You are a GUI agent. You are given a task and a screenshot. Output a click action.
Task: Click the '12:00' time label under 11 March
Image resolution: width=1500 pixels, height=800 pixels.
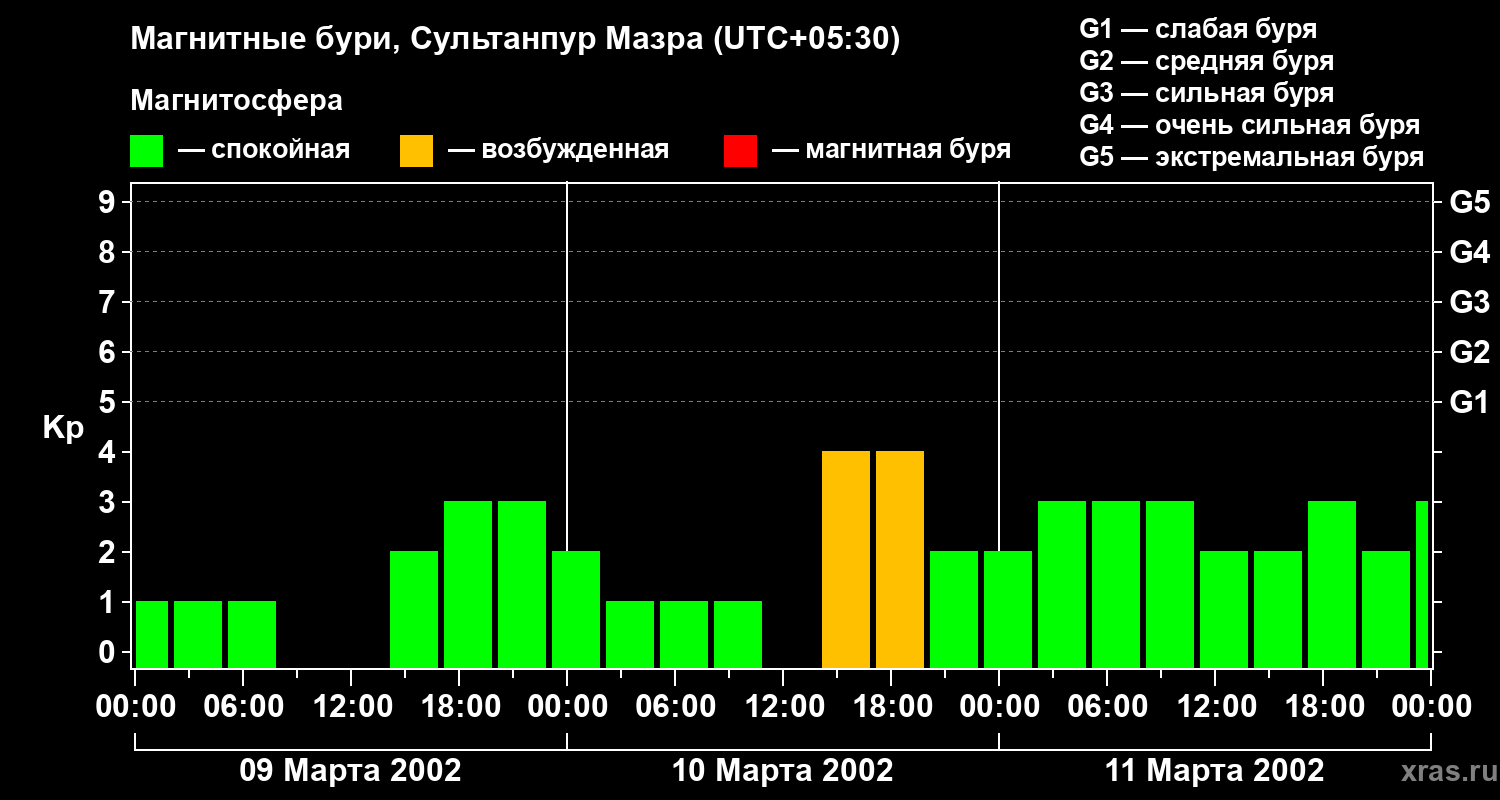click(x=1215, y=707)
